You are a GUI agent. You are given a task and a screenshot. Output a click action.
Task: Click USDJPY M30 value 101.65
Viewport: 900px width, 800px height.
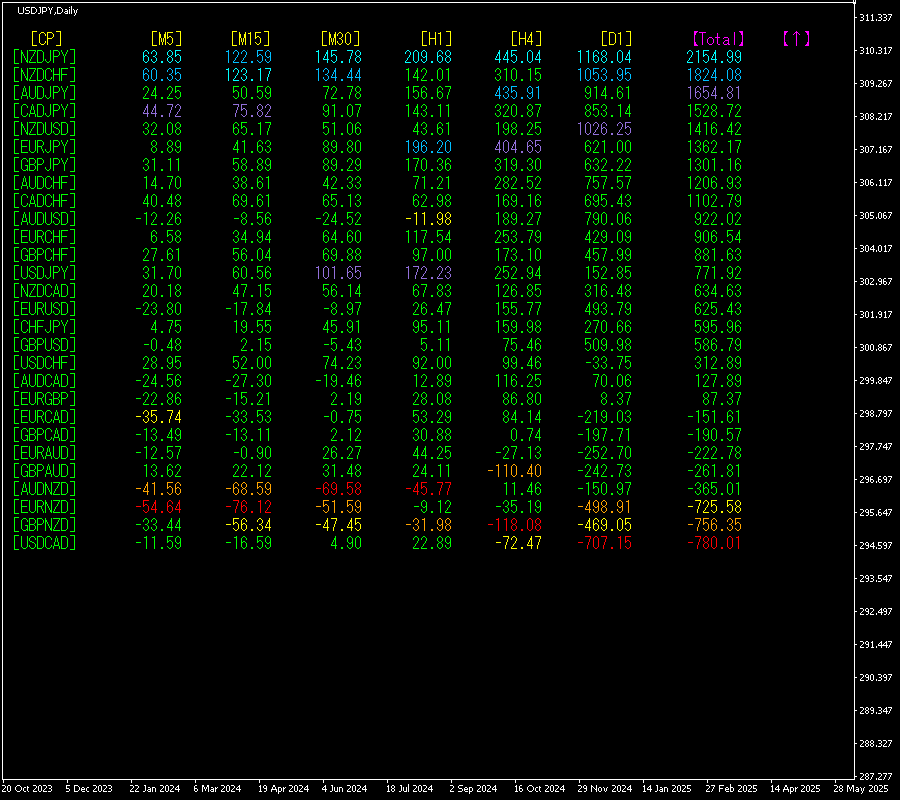coord(338,273)
